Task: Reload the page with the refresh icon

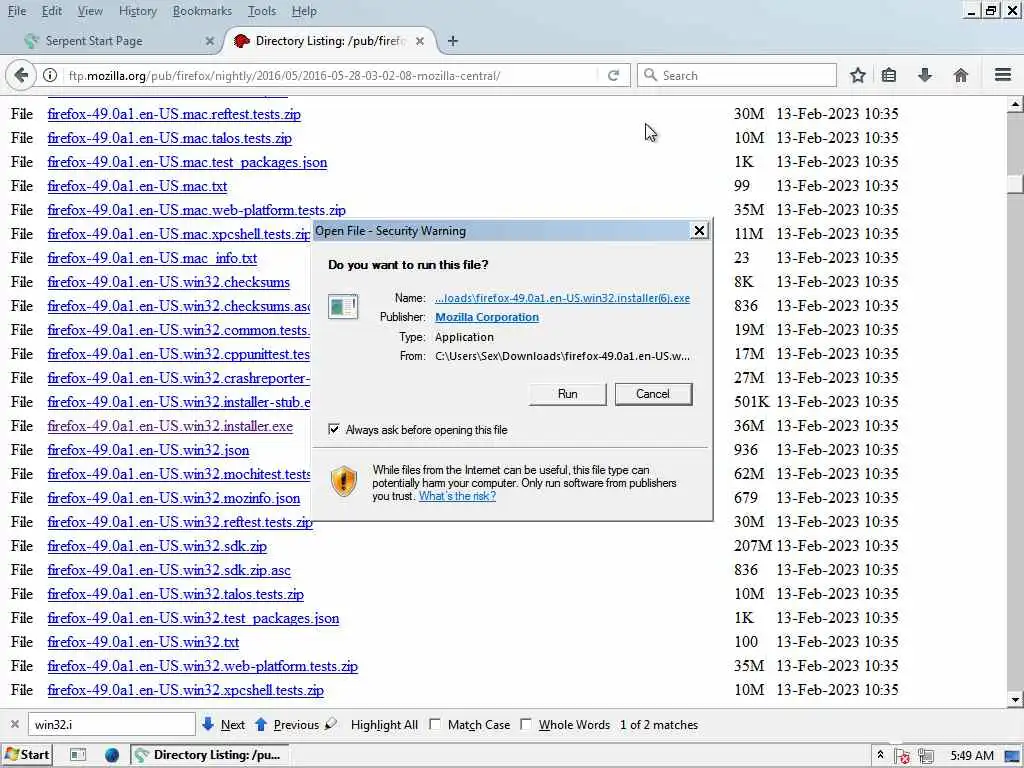Action: click(613, 76)
